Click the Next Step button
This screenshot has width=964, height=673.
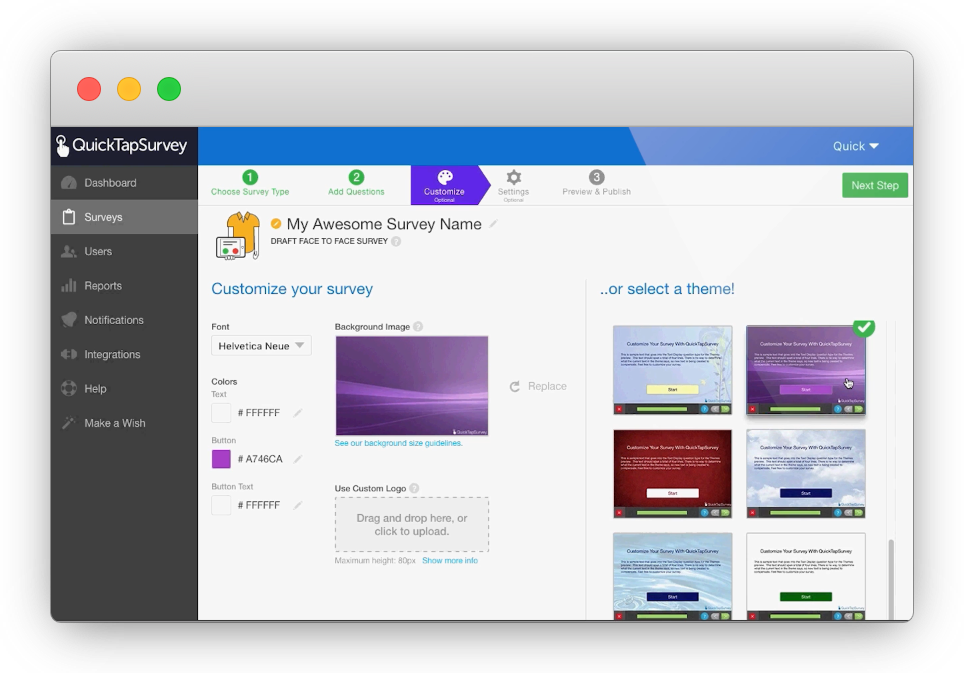(x=874, y=185)
